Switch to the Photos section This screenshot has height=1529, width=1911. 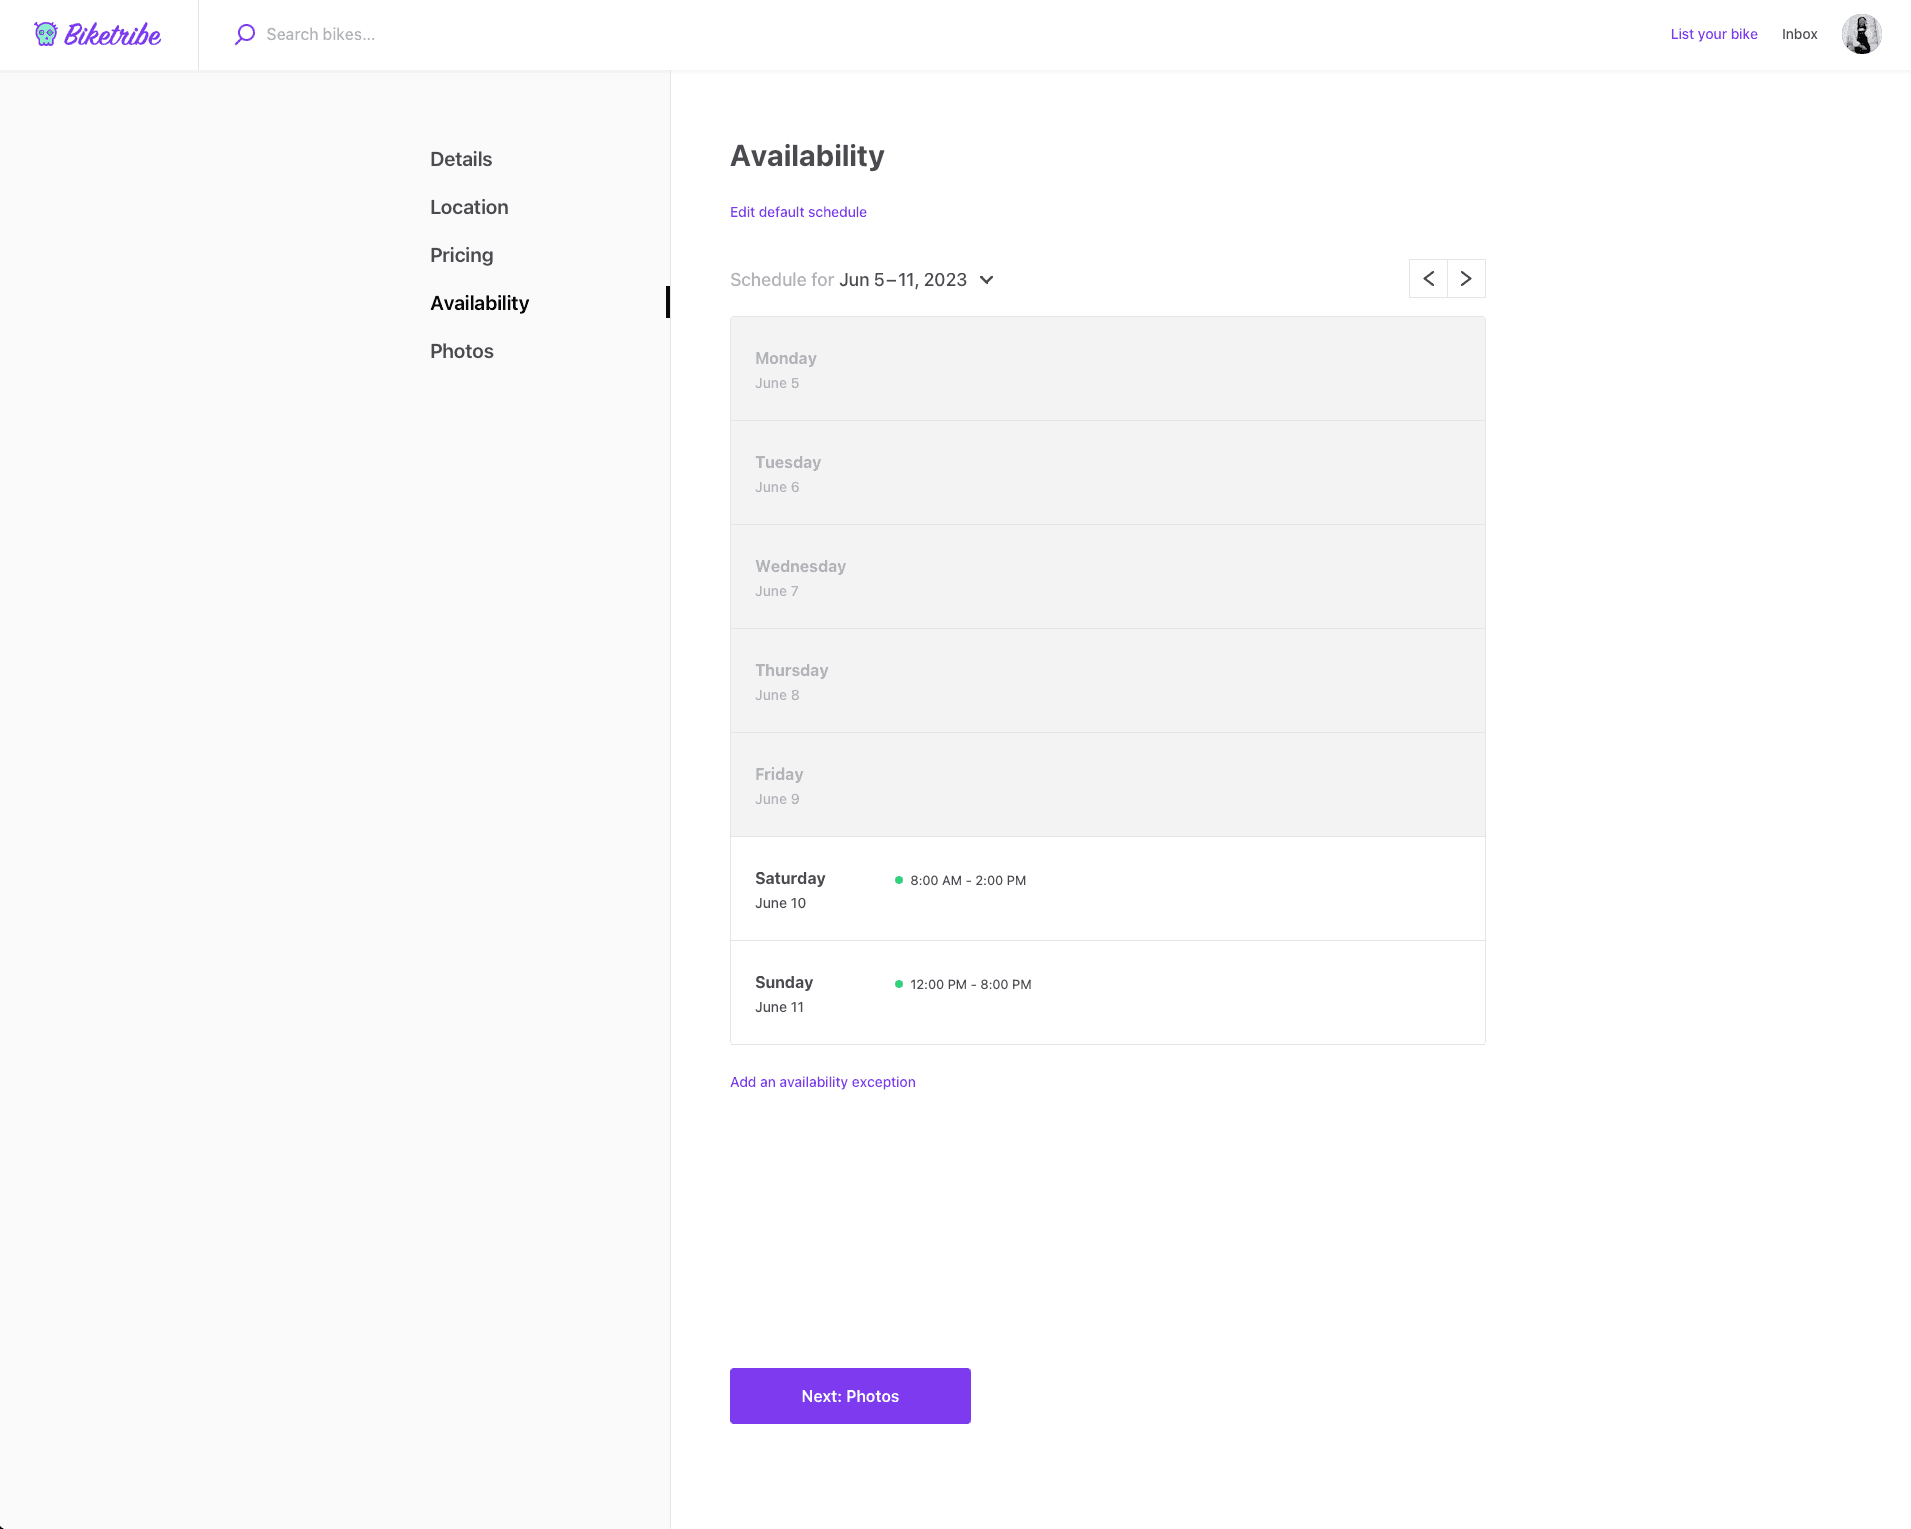pos(461,351)
